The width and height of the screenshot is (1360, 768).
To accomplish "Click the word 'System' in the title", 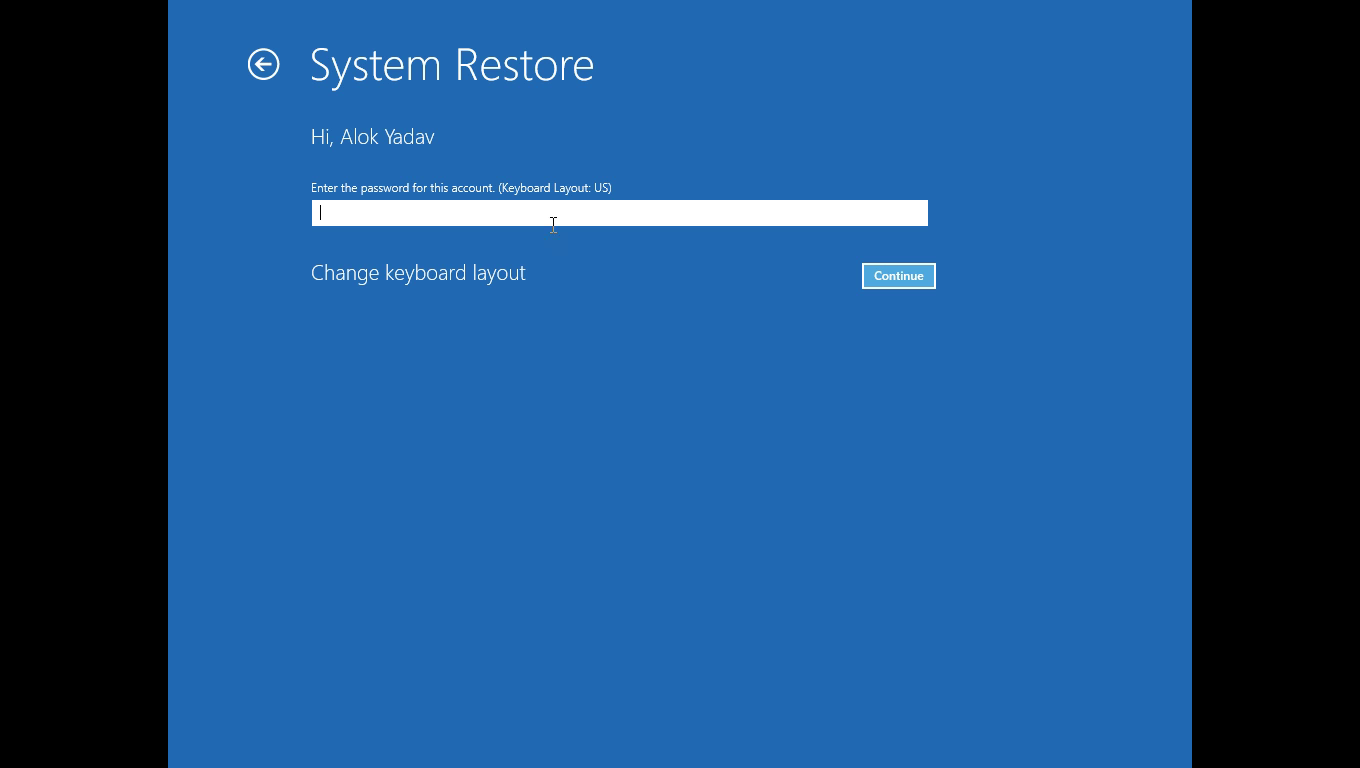I will (x=375, y=65).
